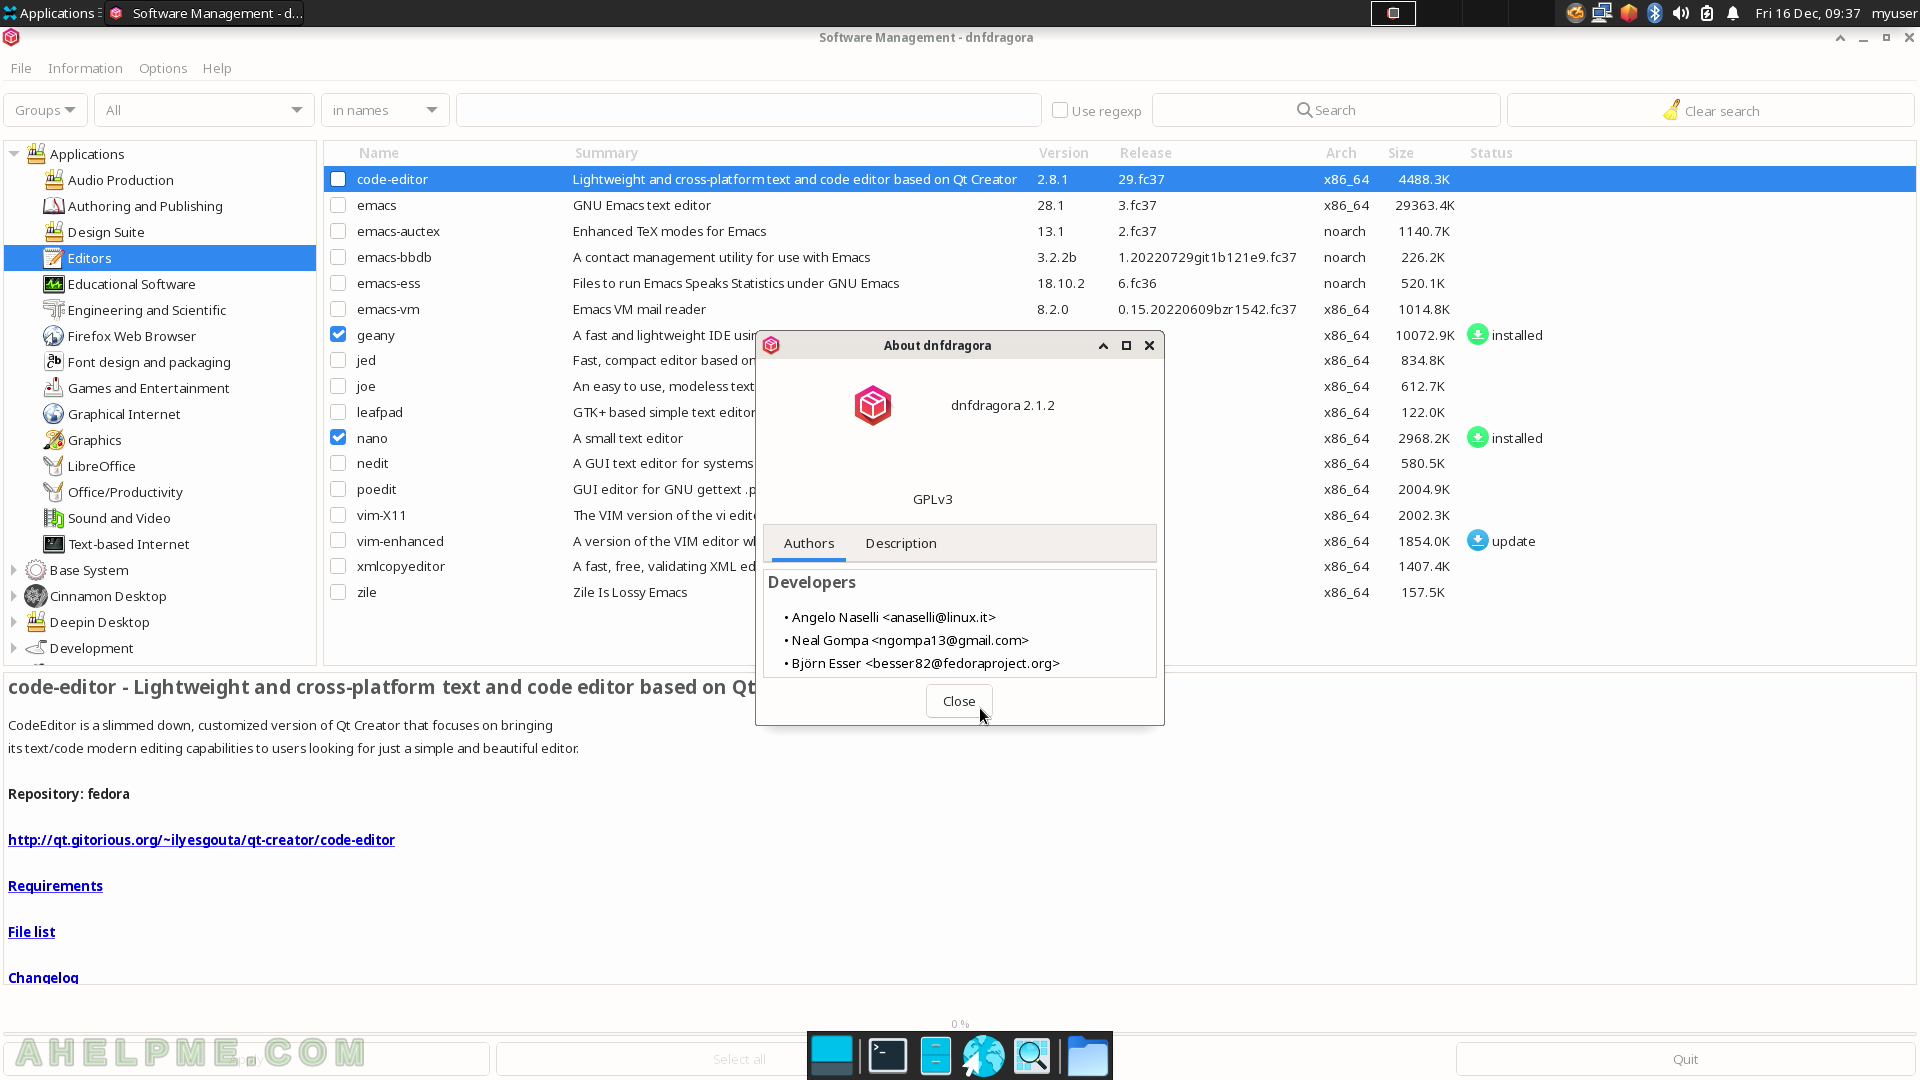Screen dimensions: 1920x1080
Task: Open the file search dock icon
Action: click(1032, 1056)
